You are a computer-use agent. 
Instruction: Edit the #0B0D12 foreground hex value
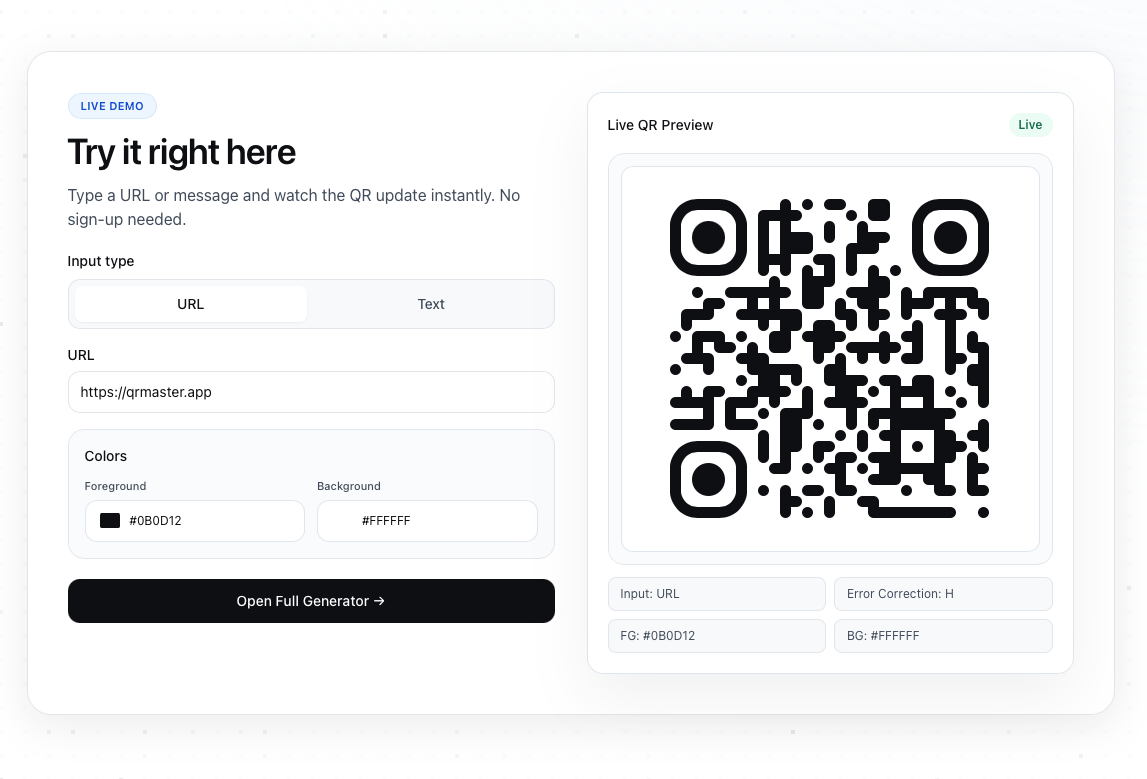click(x=155, y=521)
